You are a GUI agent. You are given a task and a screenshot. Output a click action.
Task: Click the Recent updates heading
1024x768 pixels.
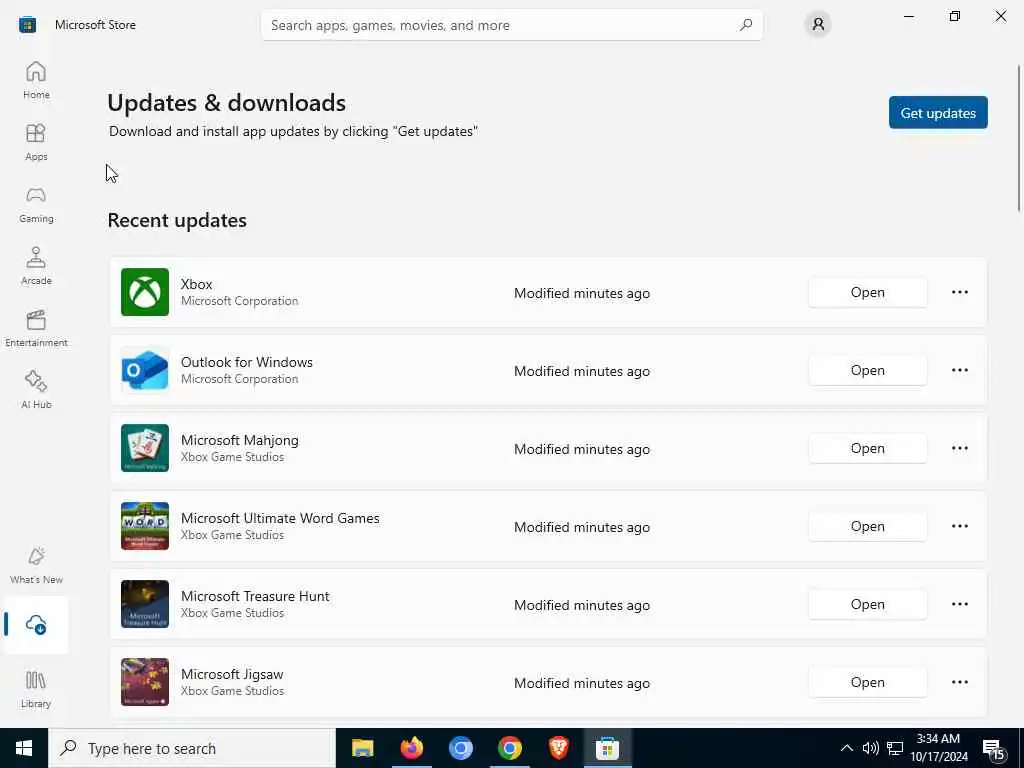pos(177,220)
